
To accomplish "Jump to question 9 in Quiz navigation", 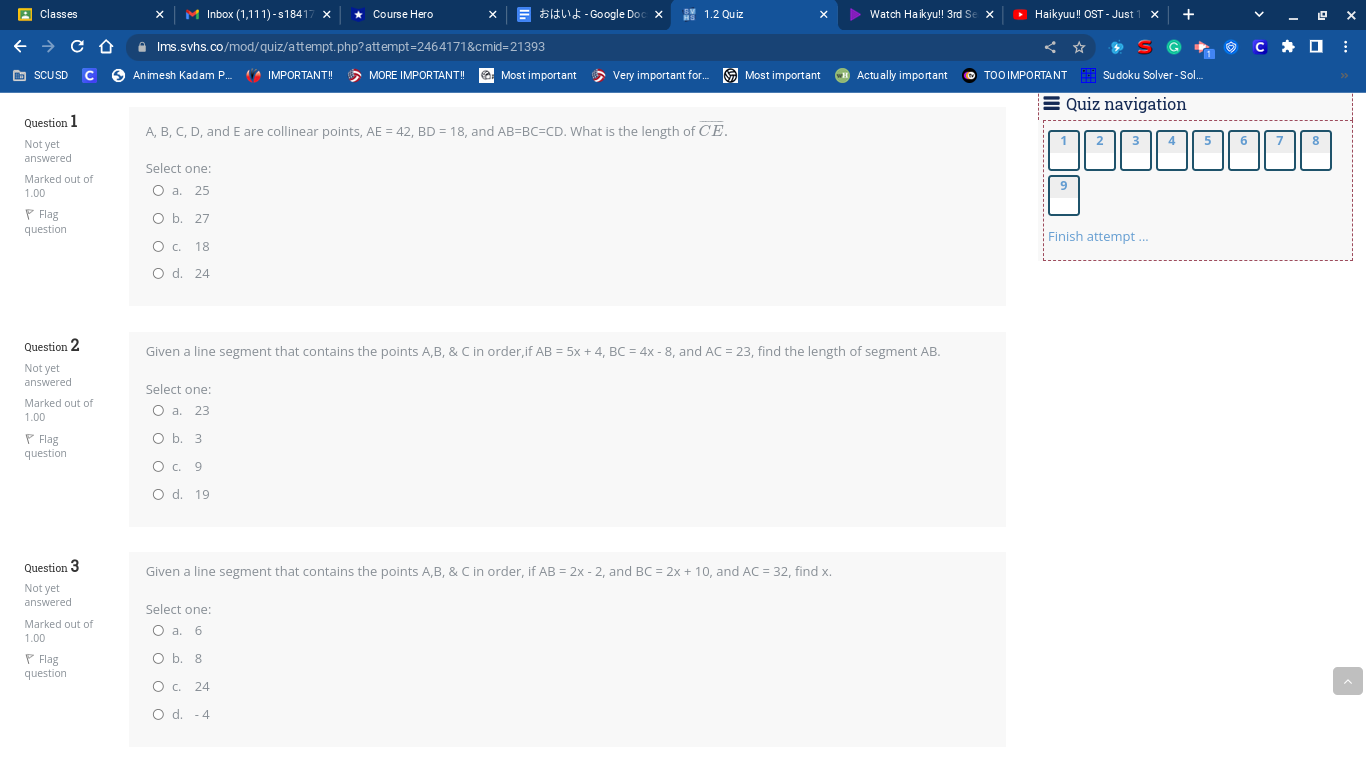I will pyautogui.click(x=1064, y=195).
